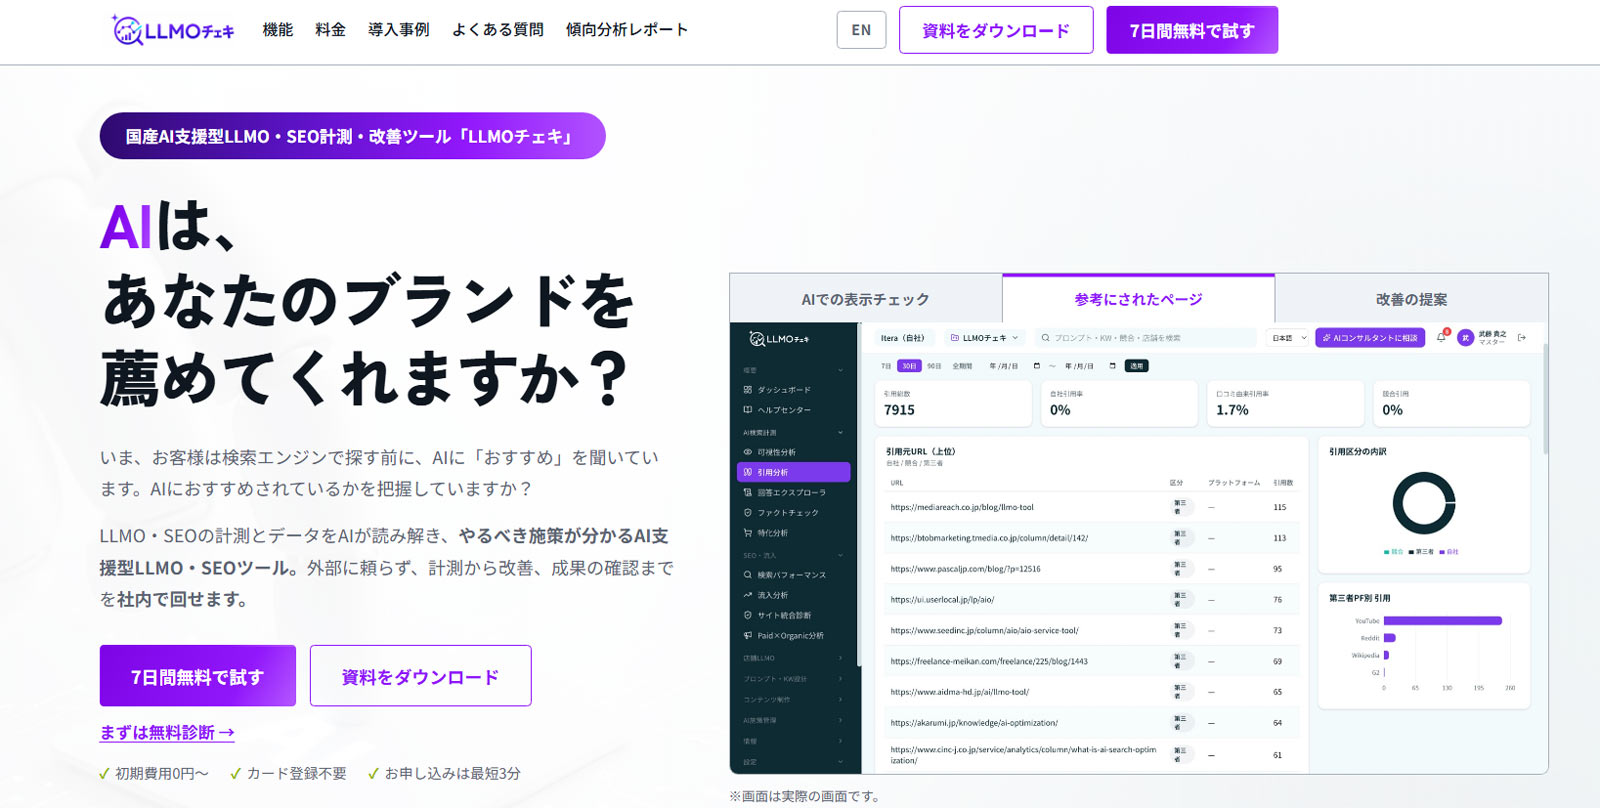This screenshot has width=1600, height=808.
Task: Click the donut chart in 引用区分の内訳
Action: (1424, 503)
